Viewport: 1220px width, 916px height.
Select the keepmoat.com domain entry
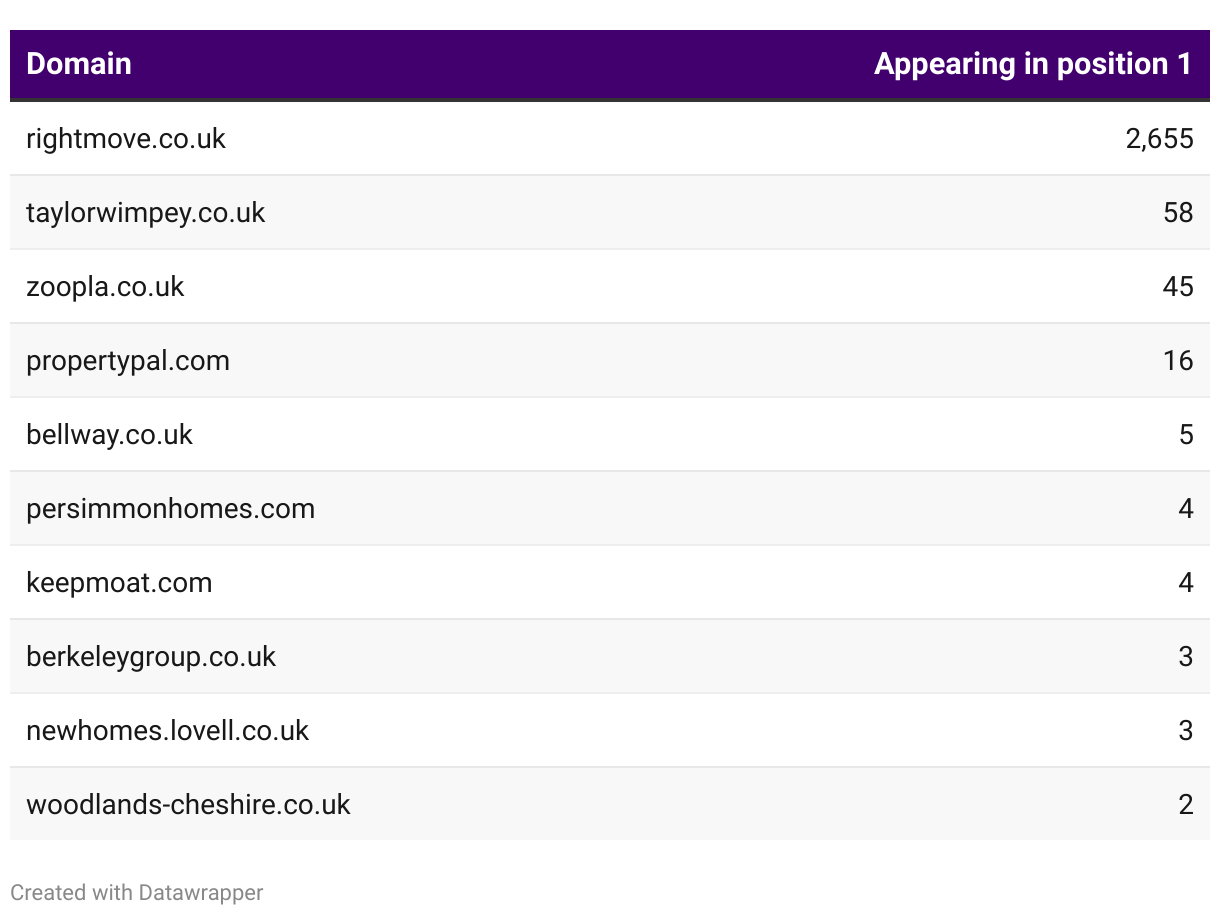tap(119, 582)
